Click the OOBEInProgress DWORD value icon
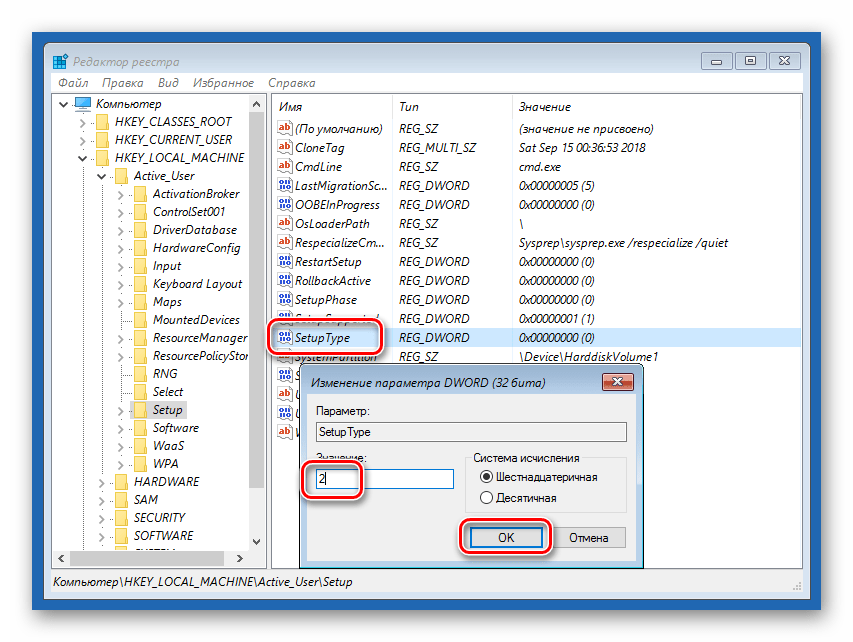Screen dimensions: 853x642 285,205
